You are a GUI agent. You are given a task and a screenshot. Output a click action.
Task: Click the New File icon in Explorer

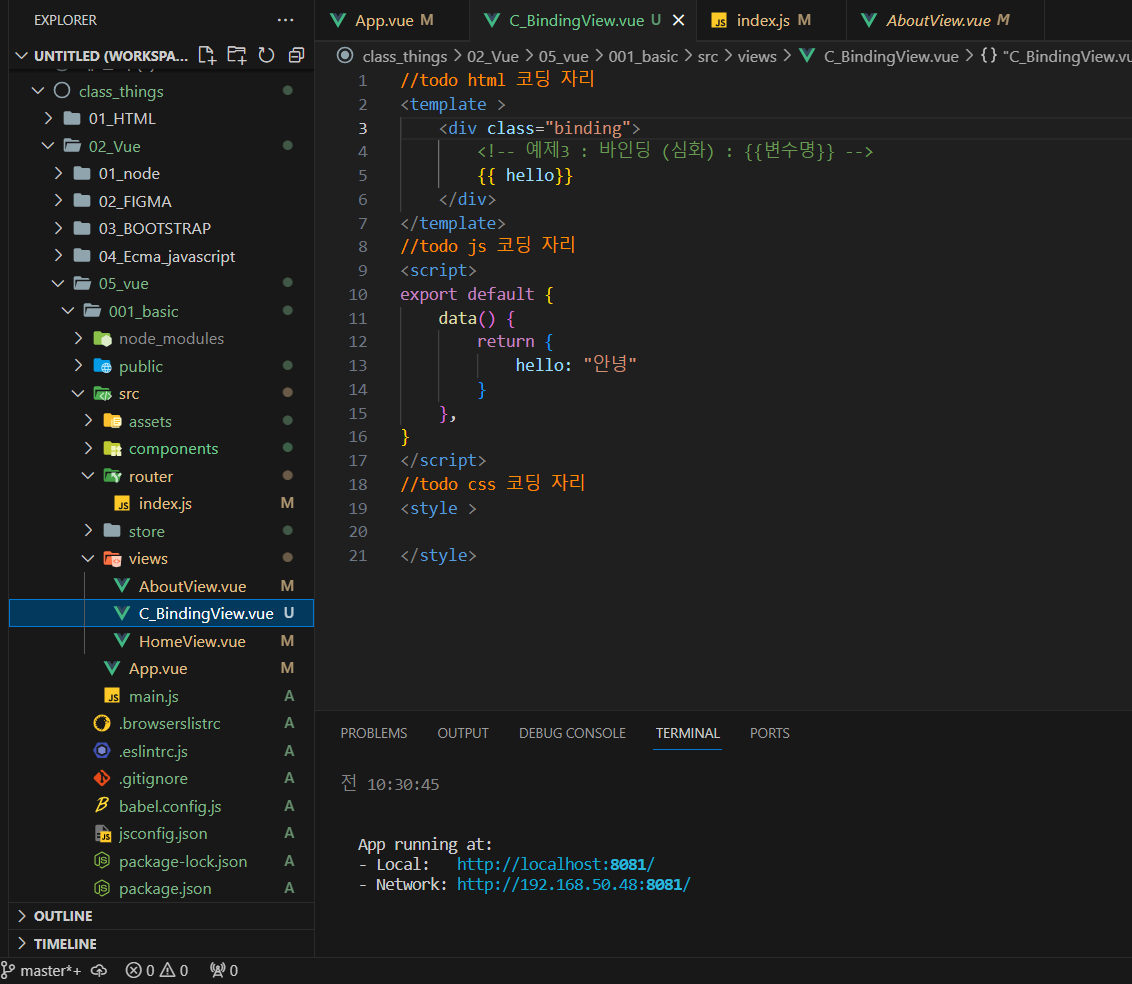(x=206, y=55)
